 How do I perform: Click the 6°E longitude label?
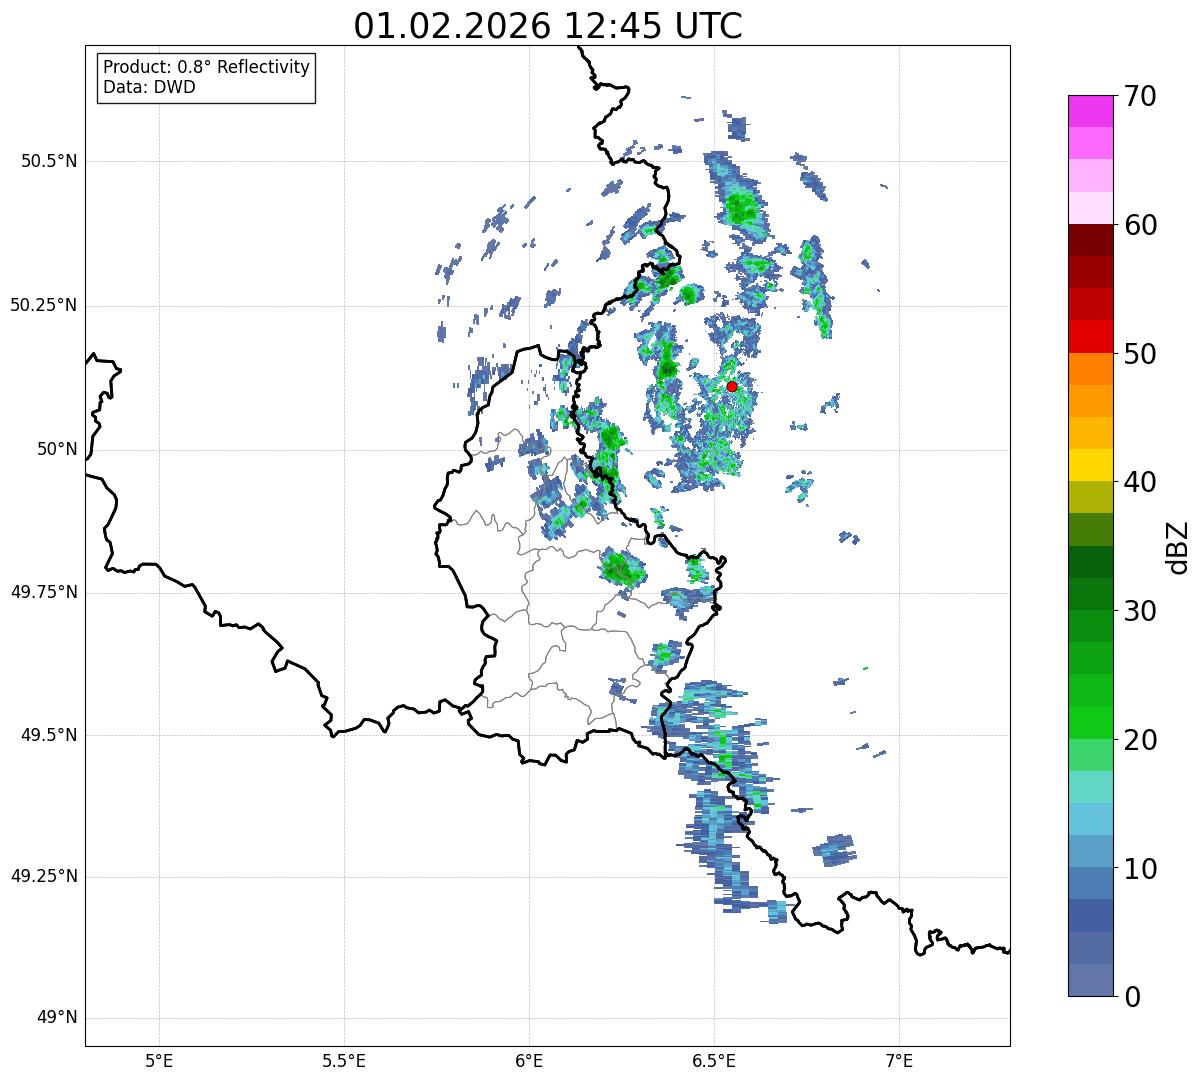[529, 1060]
